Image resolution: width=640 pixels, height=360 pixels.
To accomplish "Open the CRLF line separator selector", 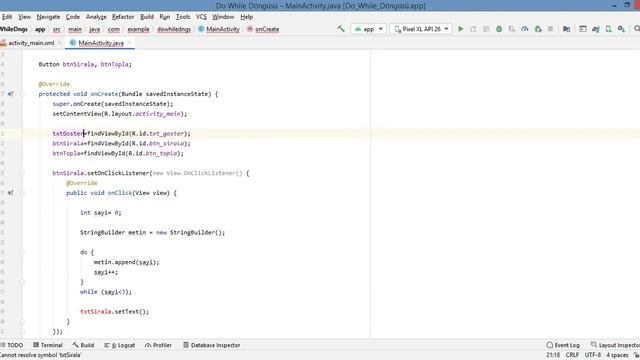I will click(x=572, y=355).
